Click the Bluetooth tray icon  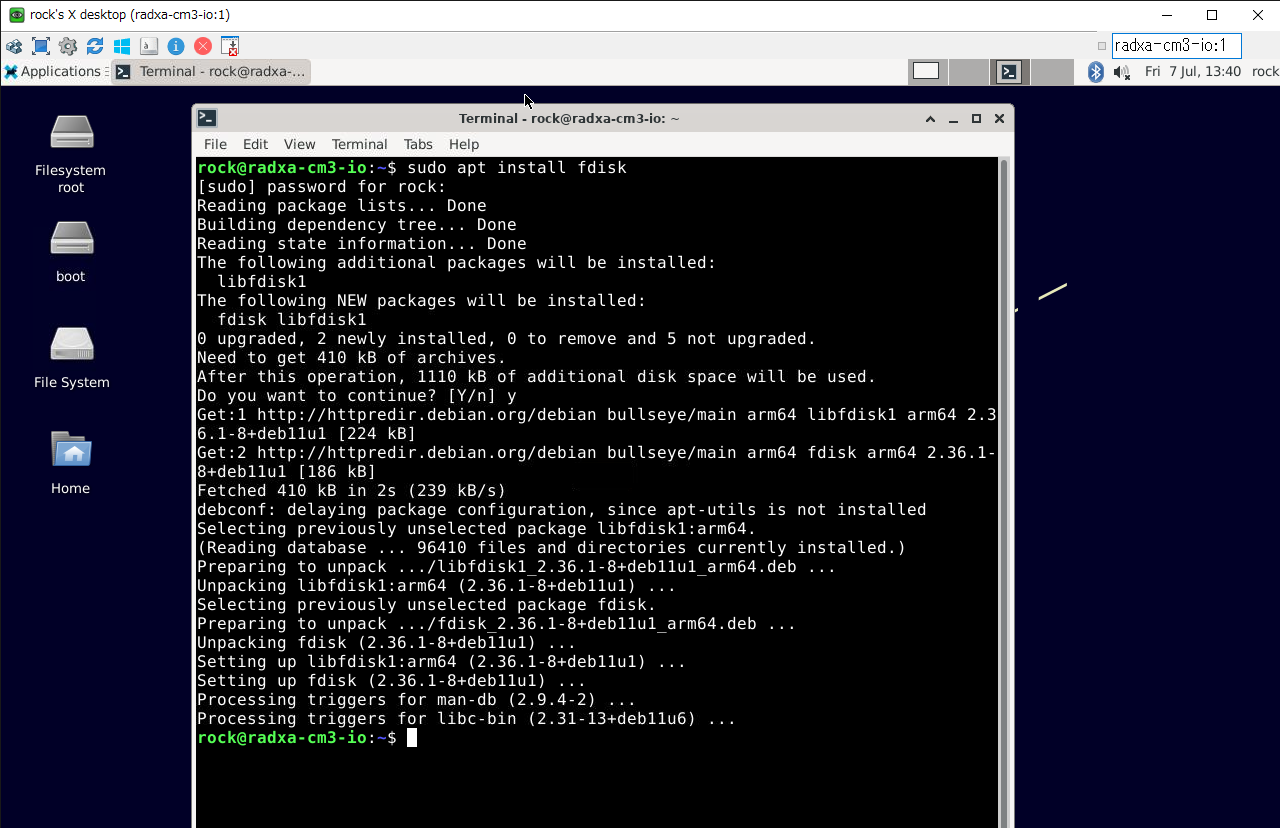pyautogui.click(x=1095, y=71)
